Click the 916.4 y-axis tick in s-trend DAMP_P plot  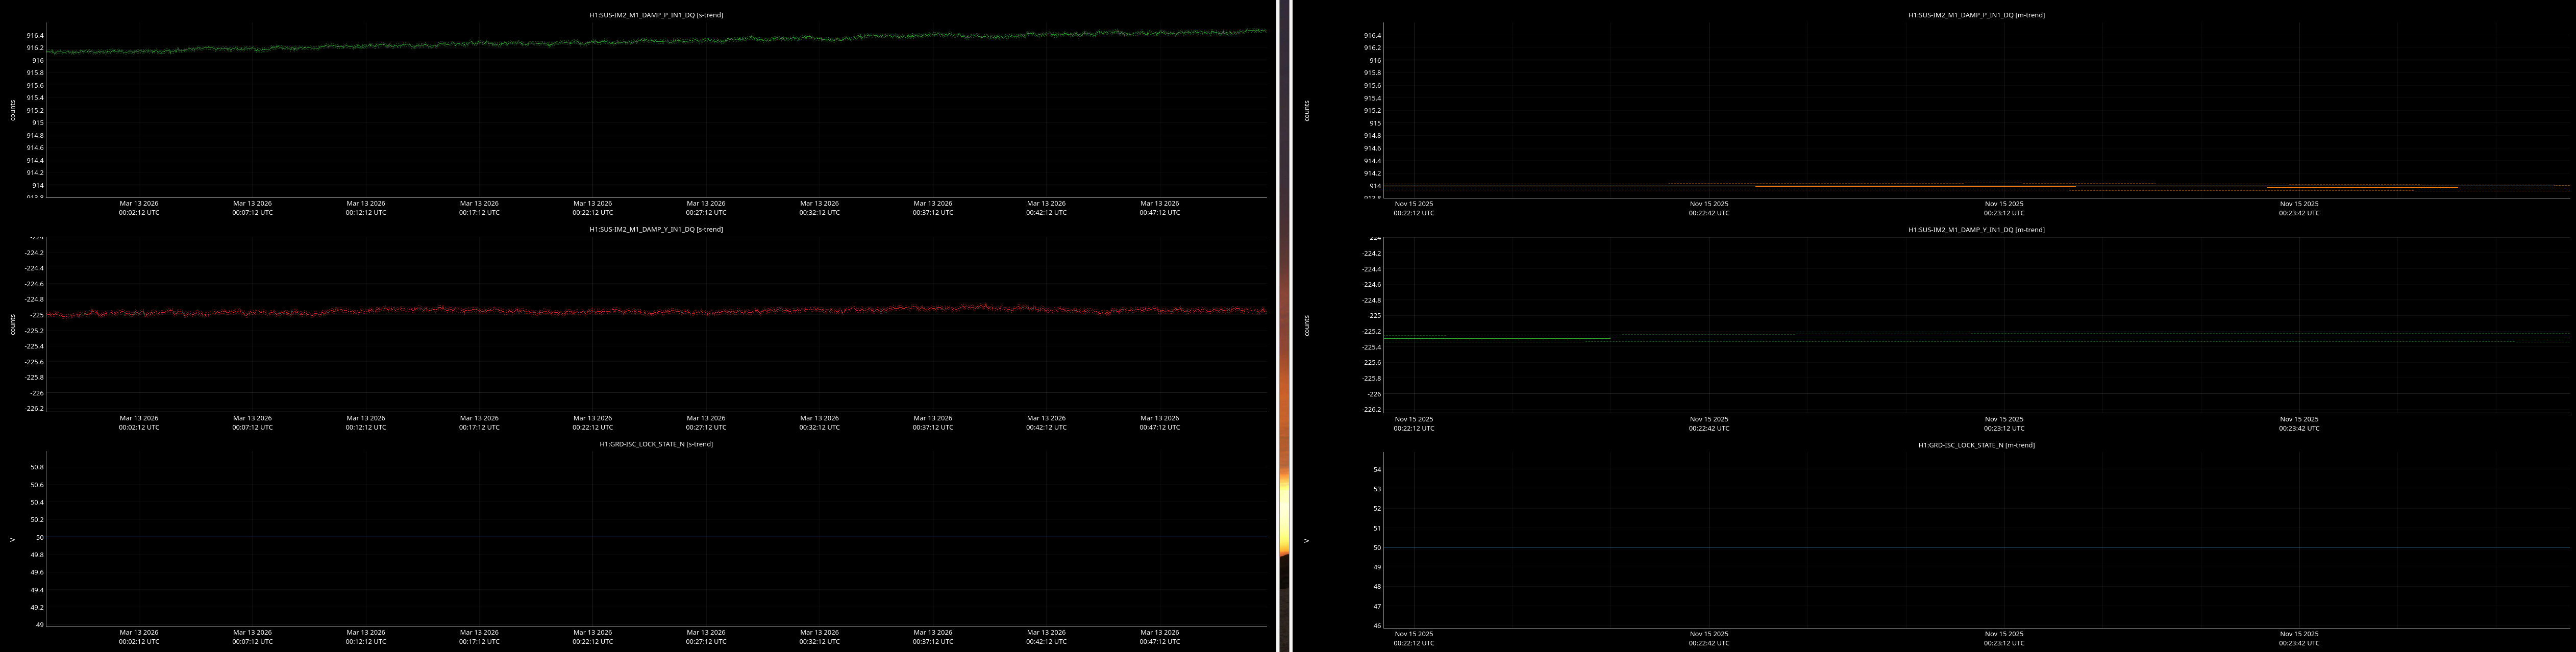[35, 35]
